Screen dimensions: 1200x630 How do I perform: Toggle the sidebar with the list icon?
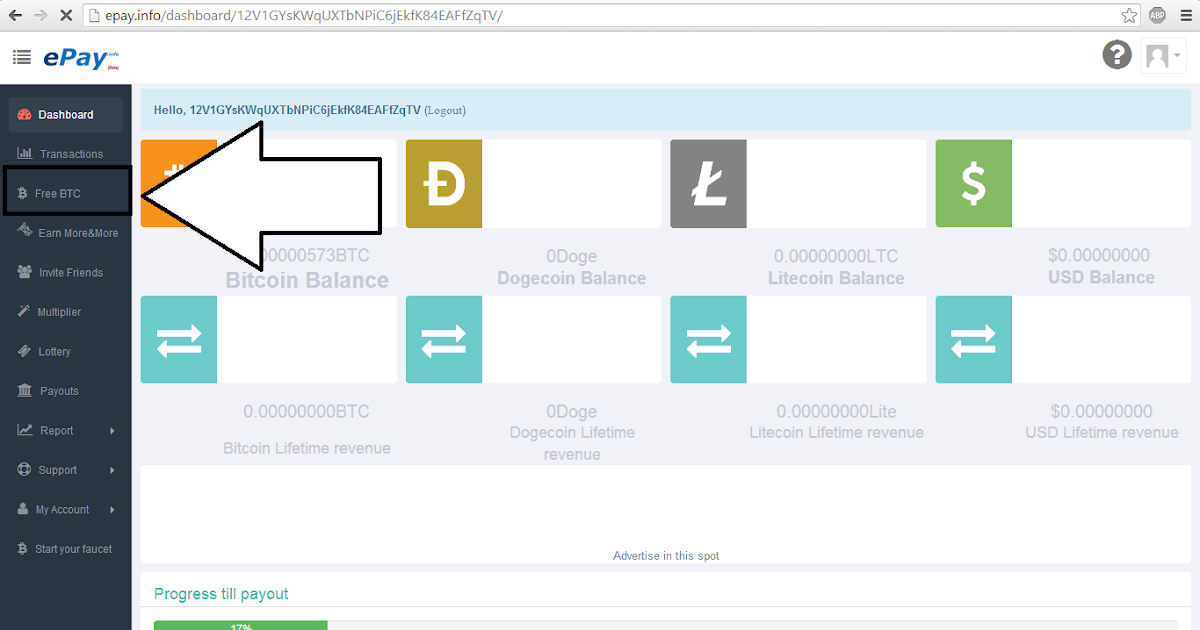coord(22,58)
